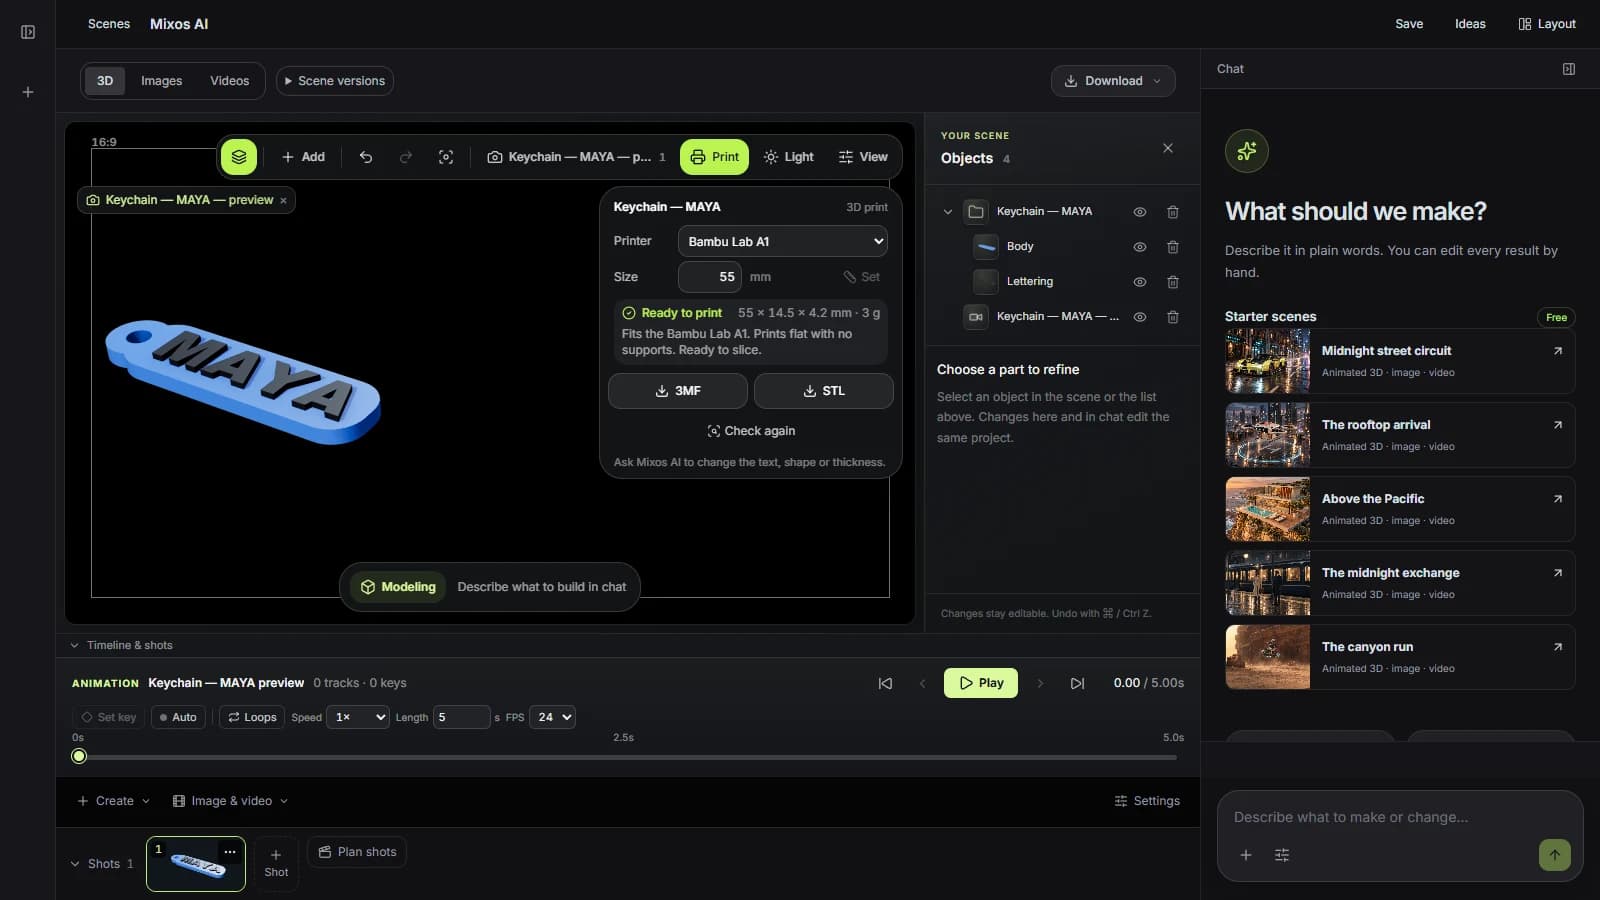Undo the last action
Image resolution: width=1600 pixels, height=900 pixels.
pos(366,157)
